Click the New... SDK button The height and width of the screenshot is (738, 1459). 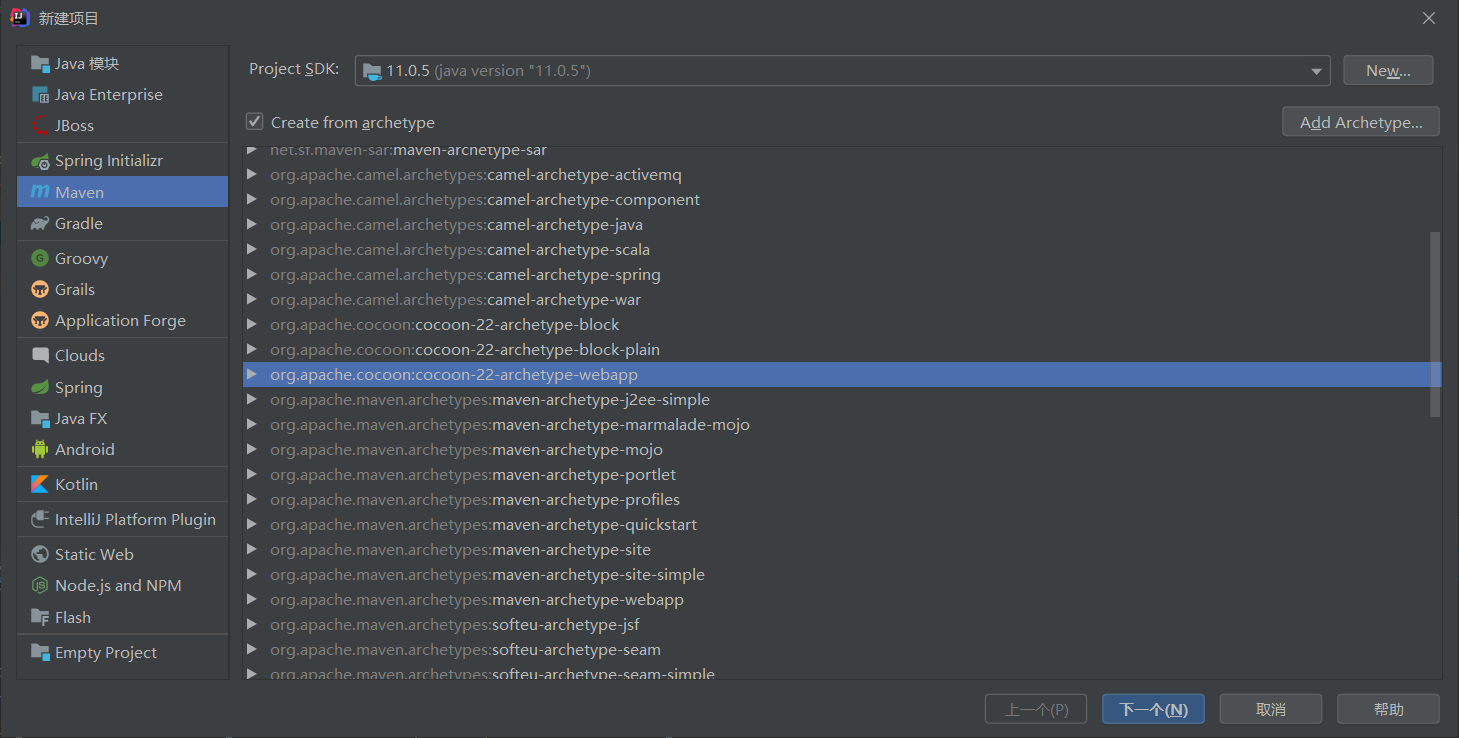click(x=1388, y=71)
